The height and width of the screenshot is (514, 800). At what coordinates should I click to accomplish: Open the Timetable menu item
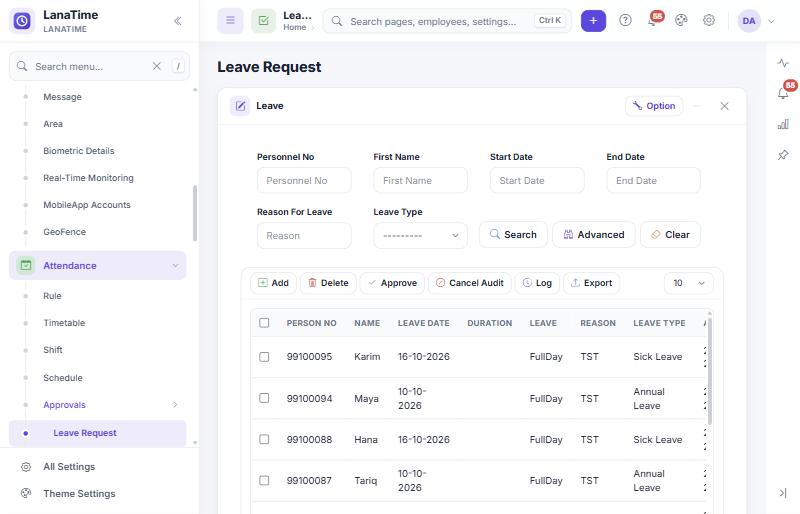(64, 323)
